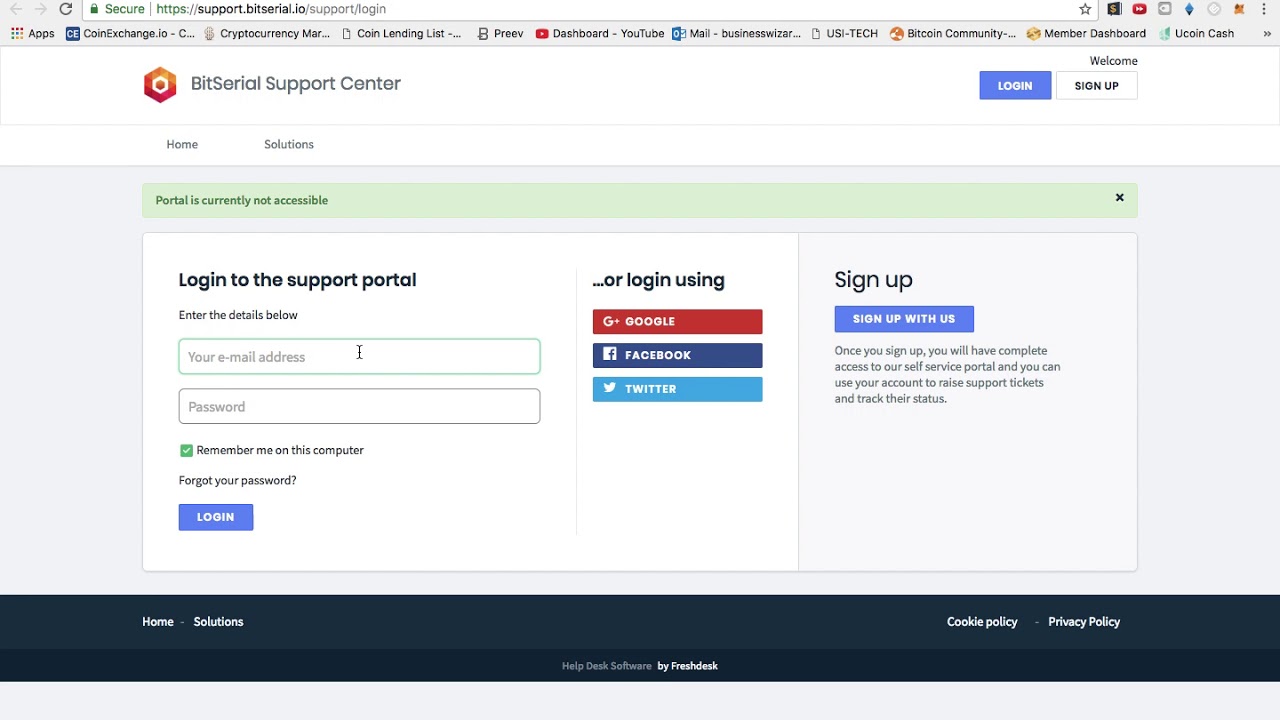Open the Chrome three-dot menu
The height and width of the screenshot is (720, 1280).
coord(1265,9)
